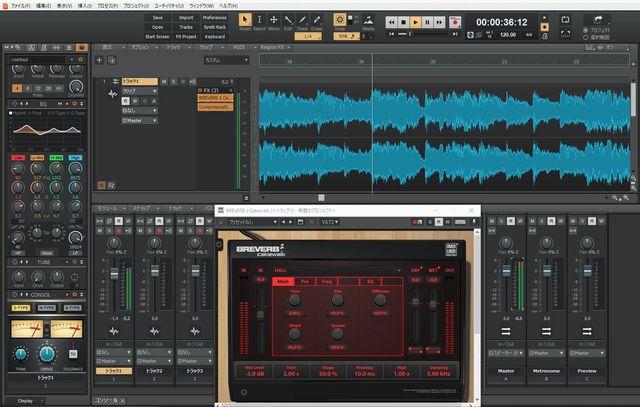The height and width of the screenshot is (407, 640).
Task: Switch to the Pre tab in BREVERB
Action: point(305,281)
